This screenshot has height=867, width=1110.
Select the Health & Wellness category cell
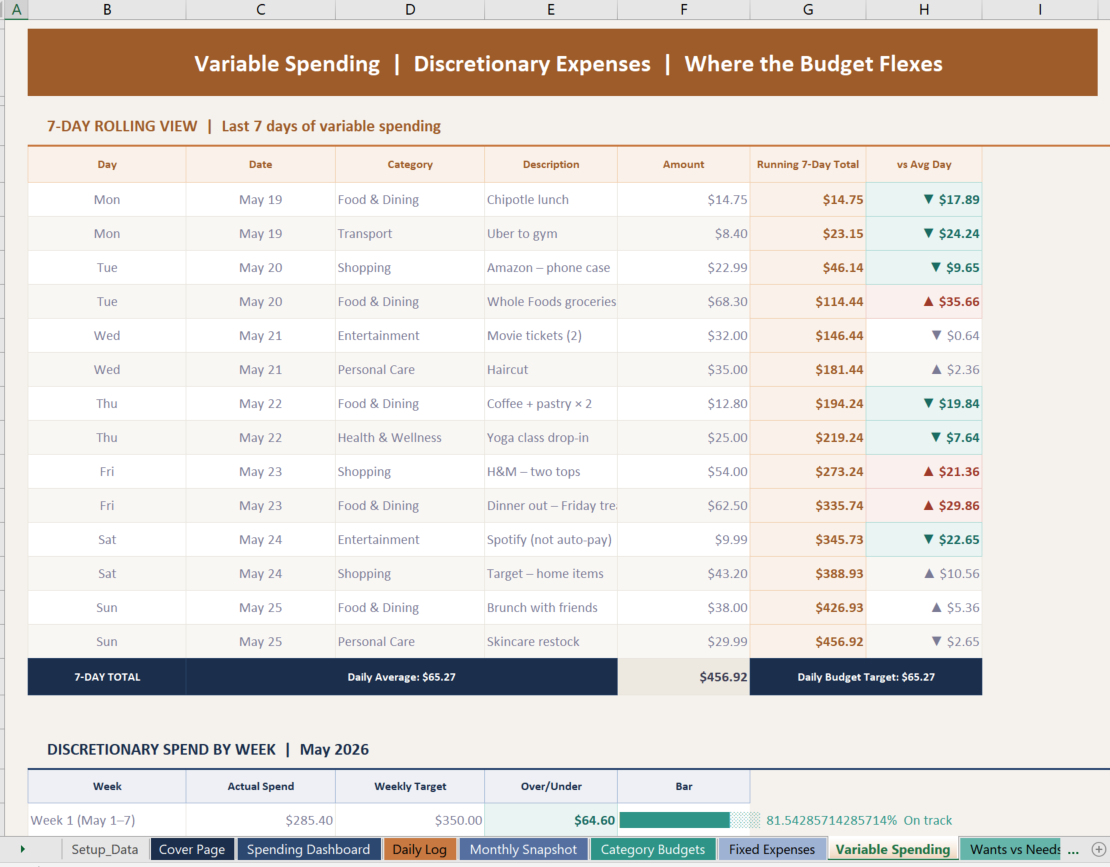tap(410, 437)
